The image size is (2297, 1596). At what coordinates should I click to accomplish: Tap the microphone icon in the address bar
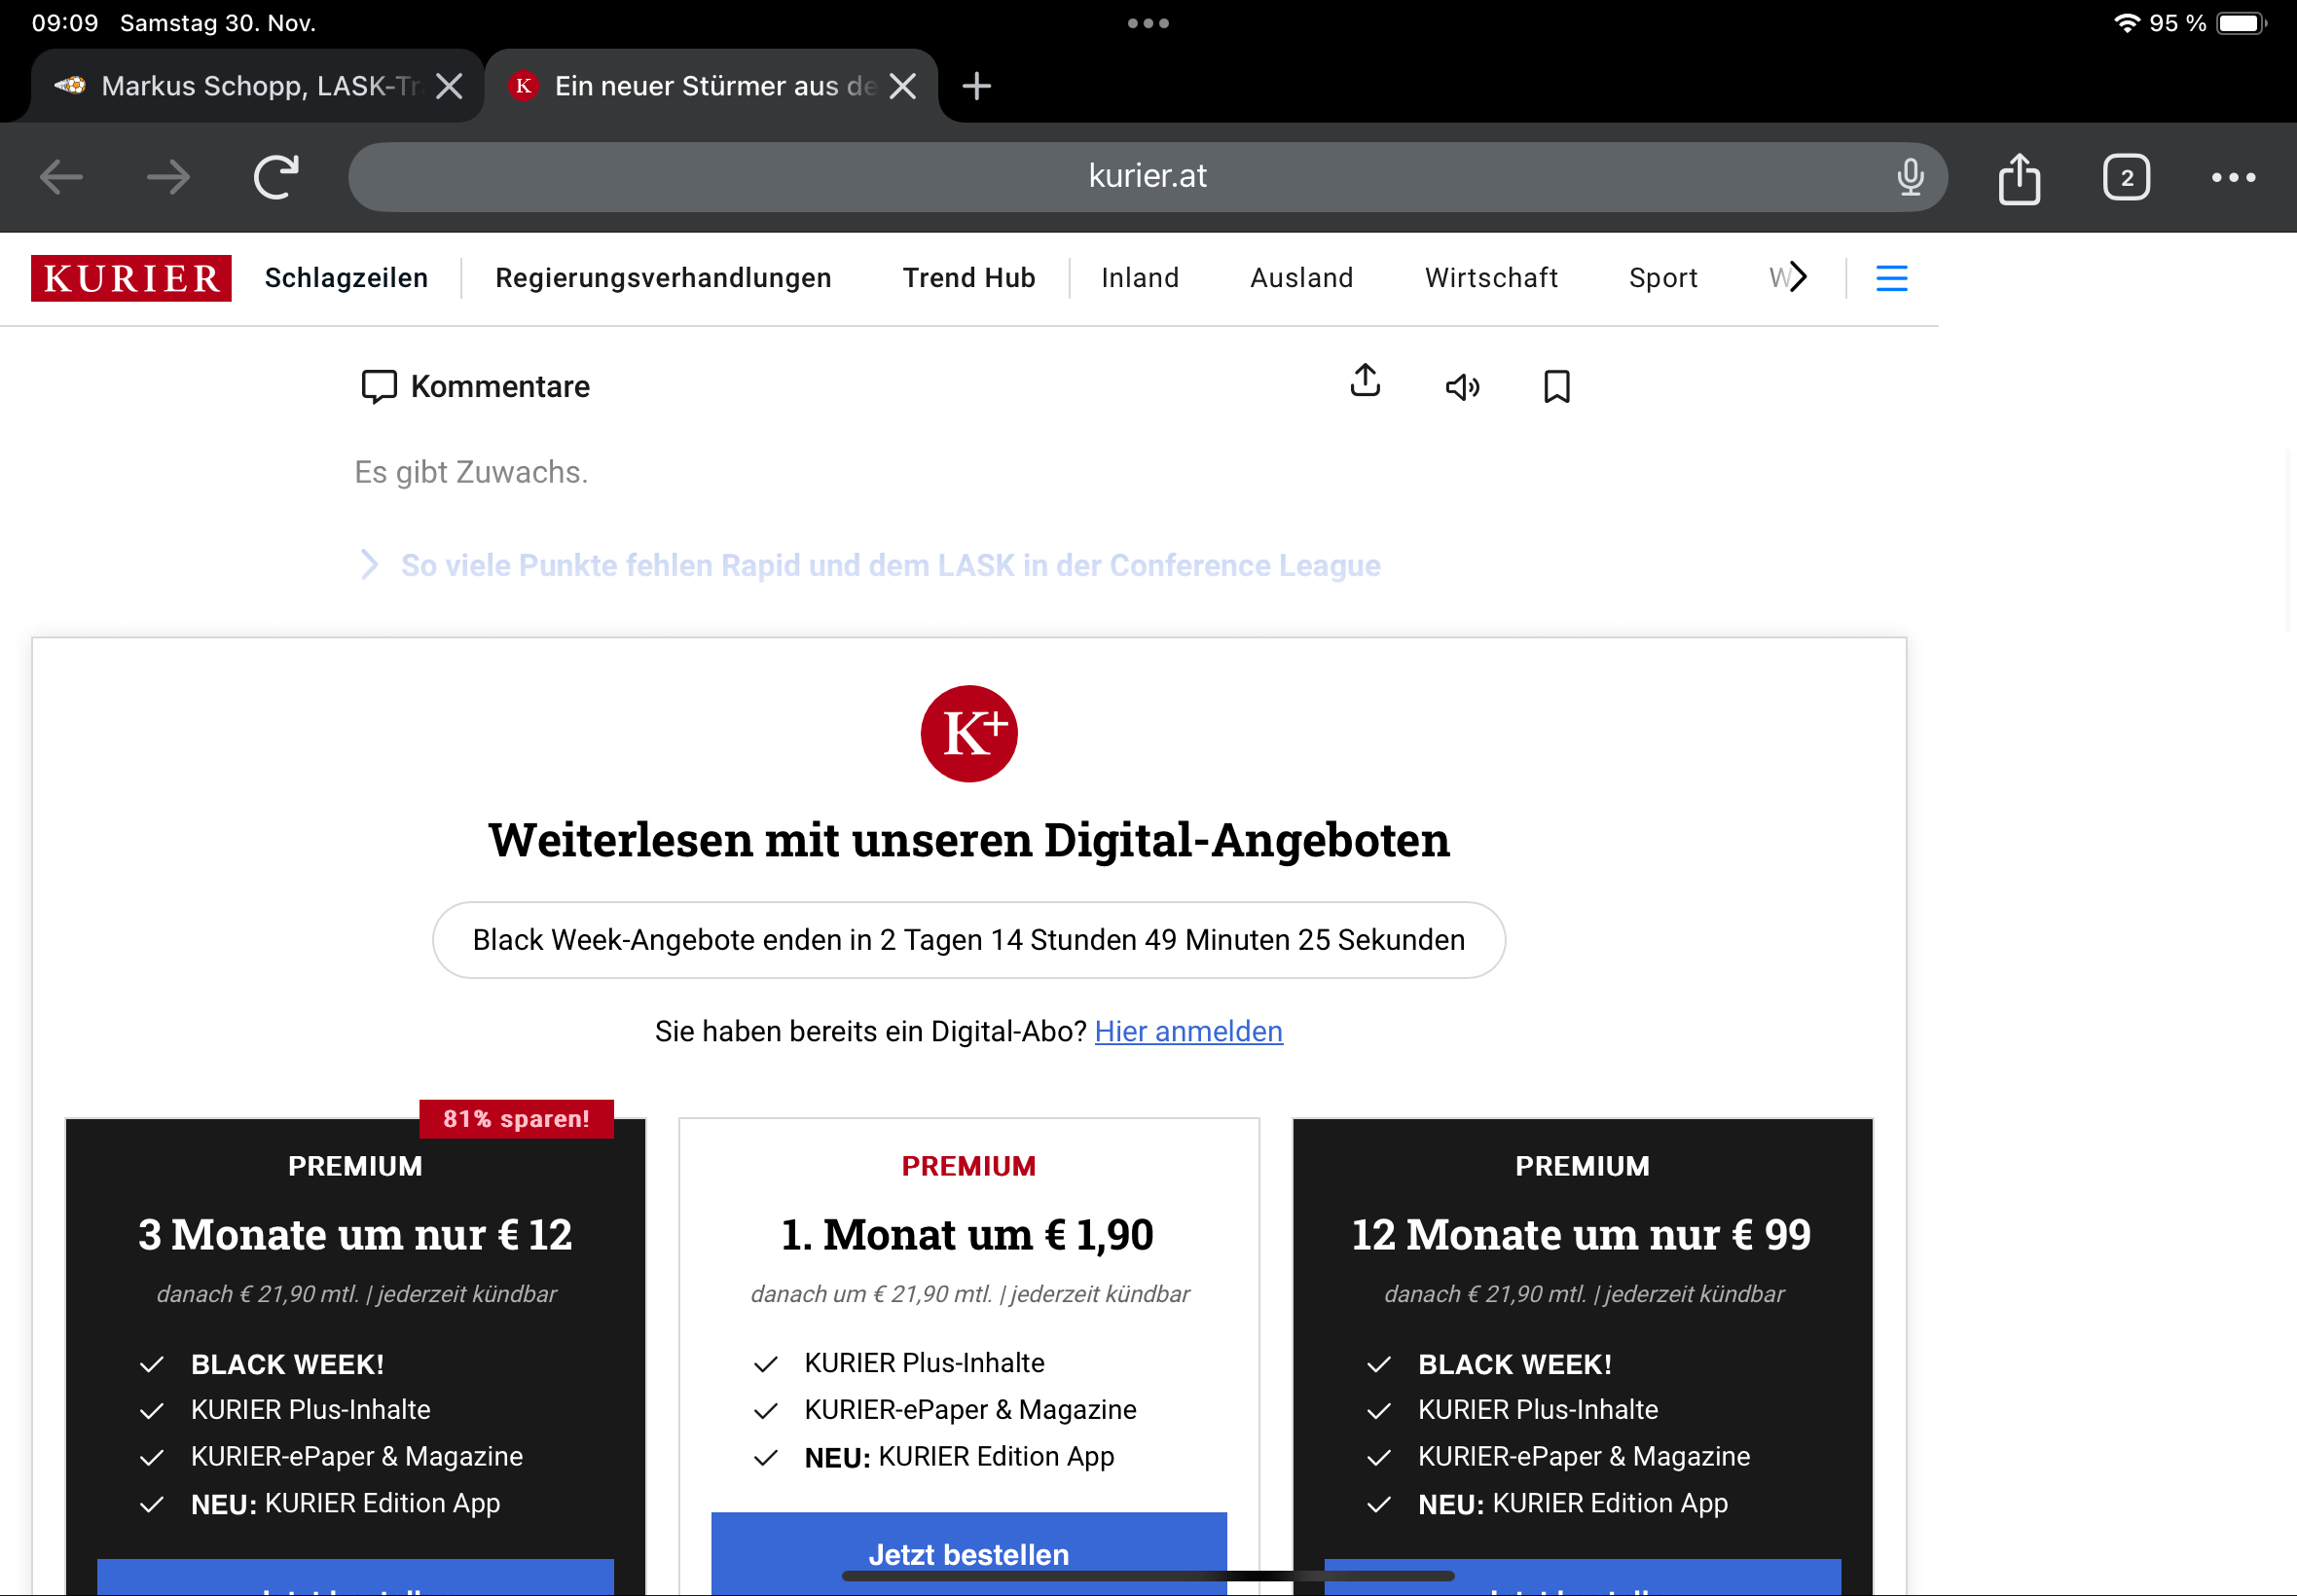point(1910,177)
